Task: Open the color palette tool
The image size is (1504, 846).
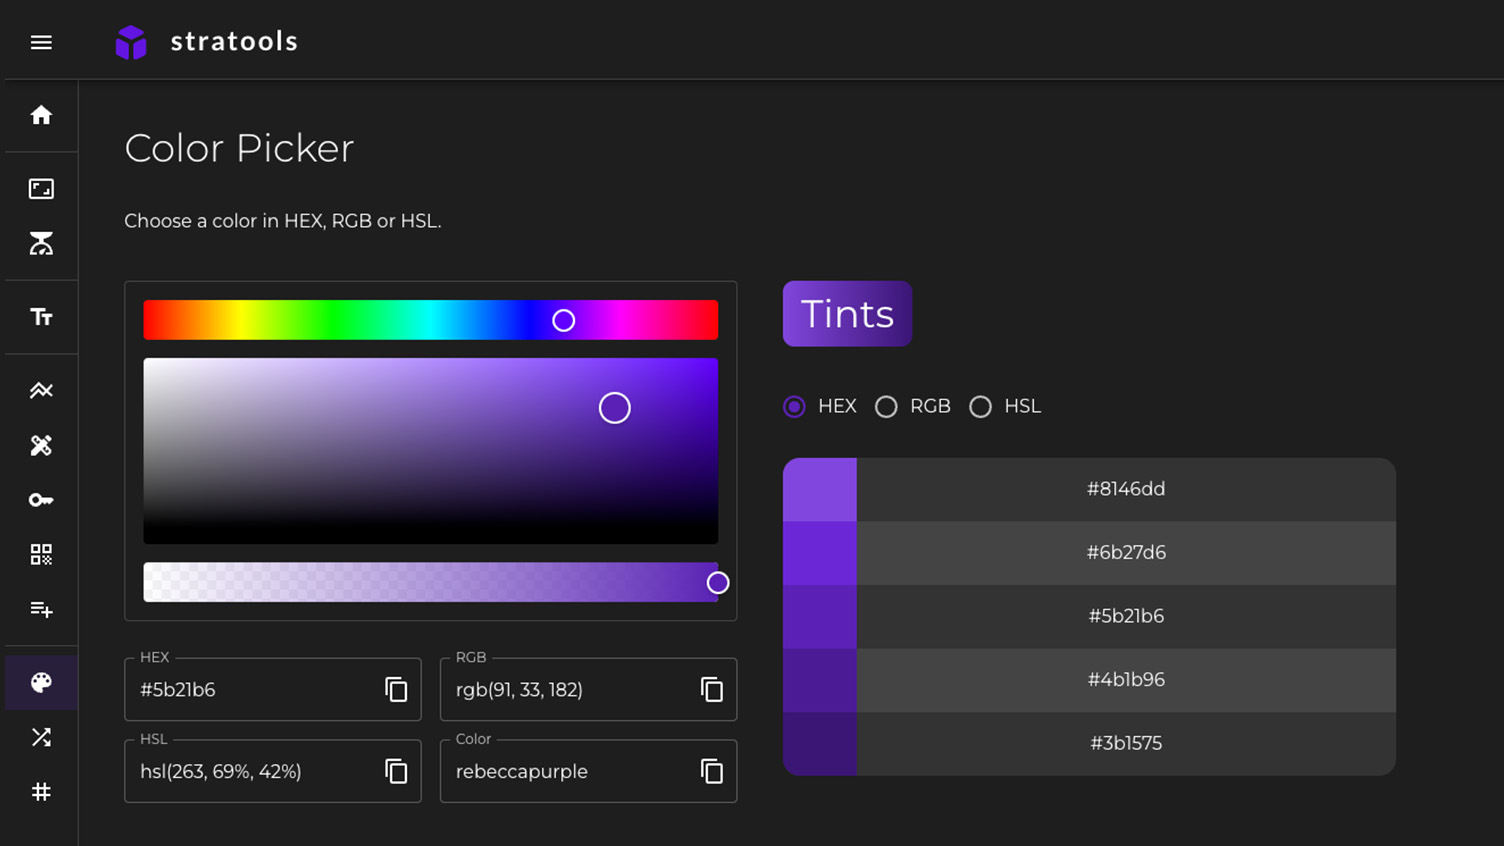Action: pyautogui.click(x=40, y=682)
